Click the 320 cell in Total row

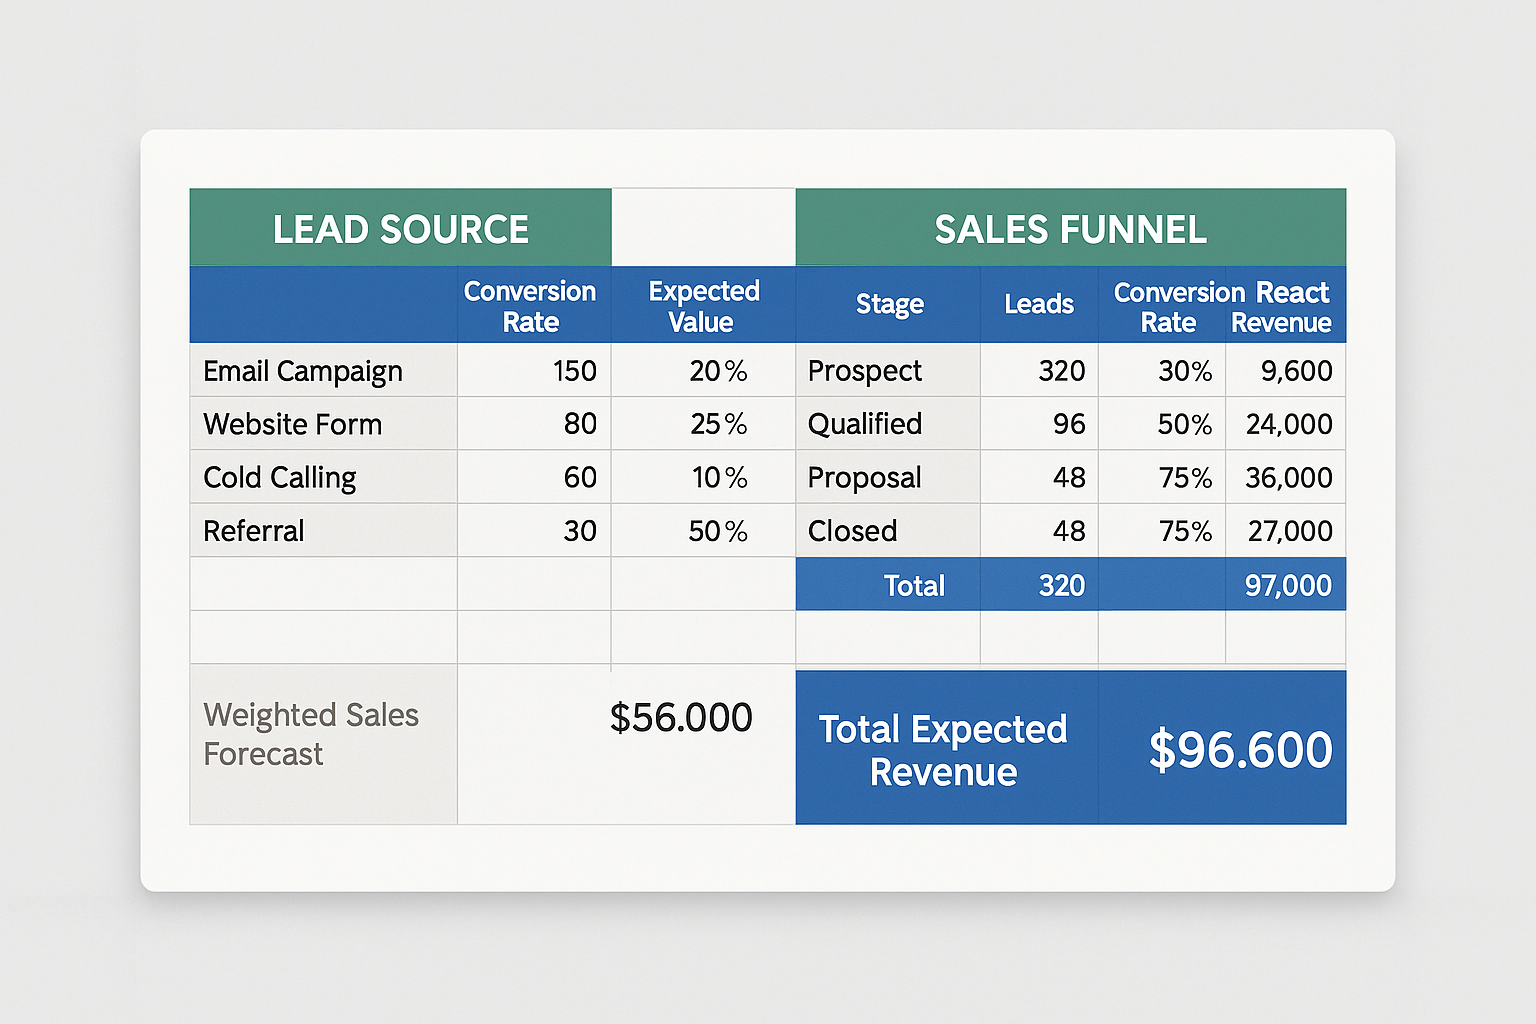(x=1039, y=584)
